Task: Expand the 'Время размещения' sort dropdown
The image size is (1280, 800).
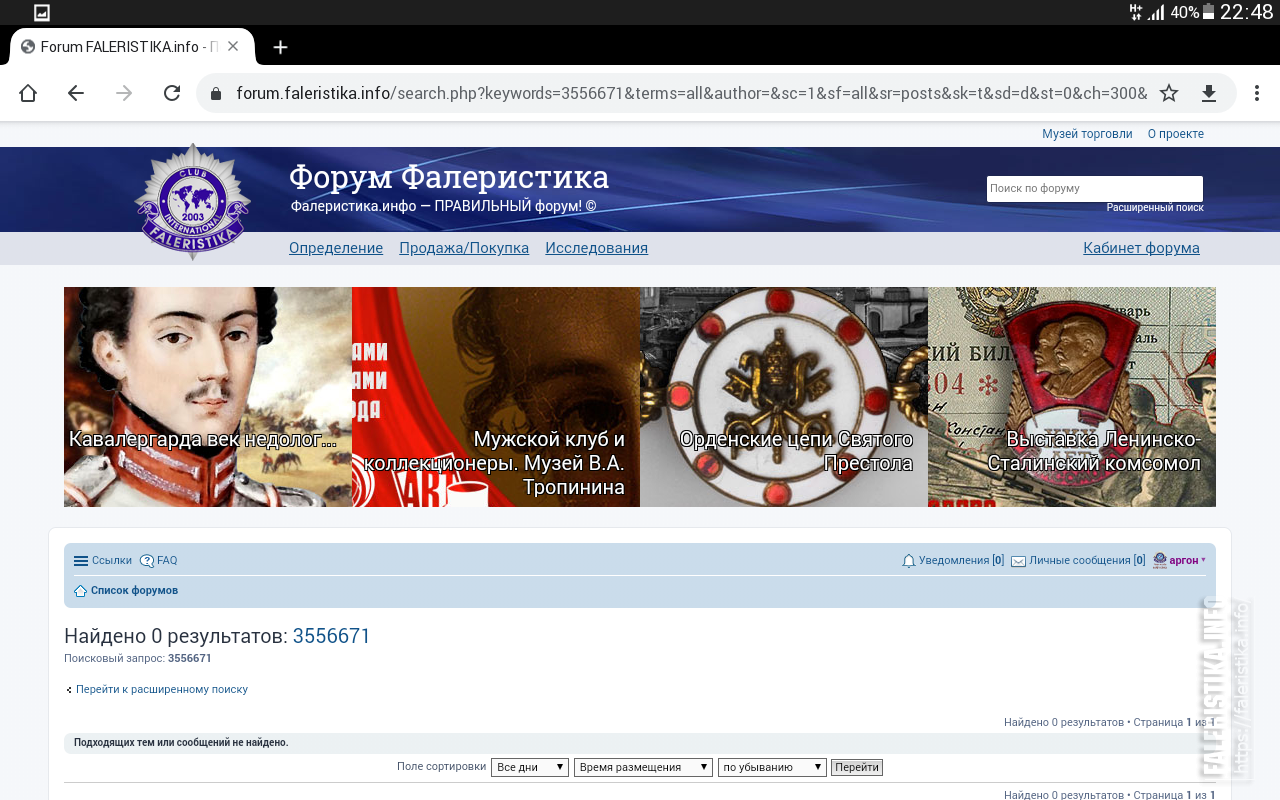Action: (643, 767)
